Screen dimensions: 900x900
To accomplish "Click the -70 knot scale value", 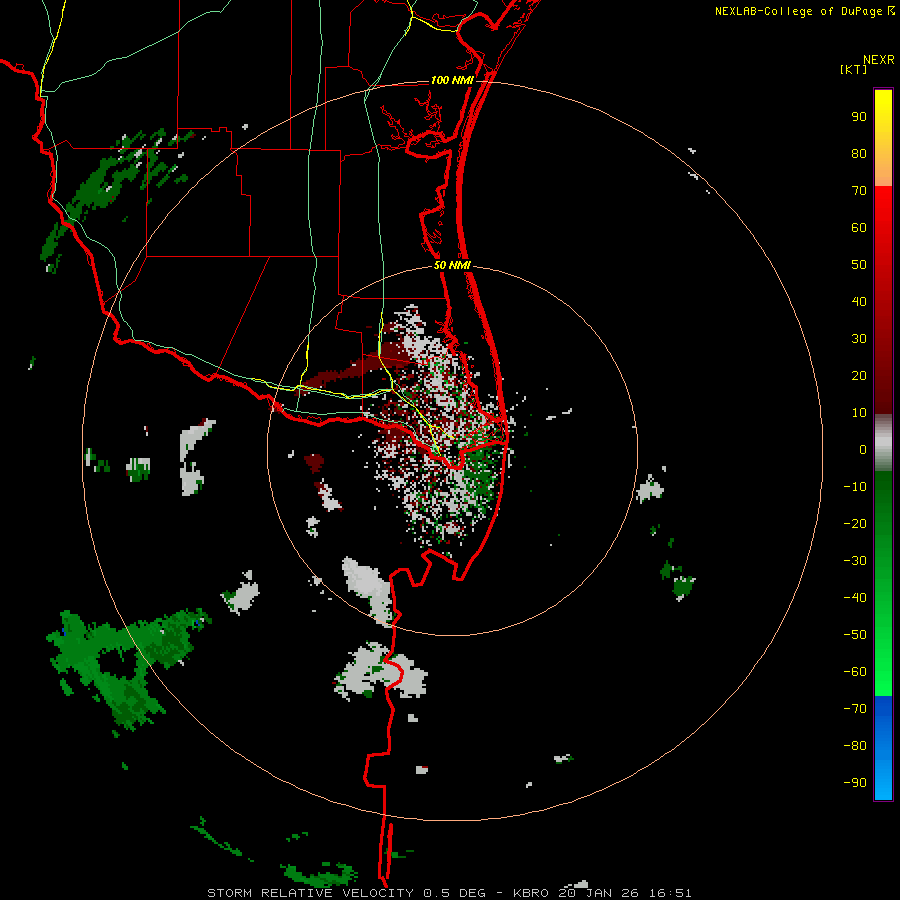I will [x=855, y=709].
